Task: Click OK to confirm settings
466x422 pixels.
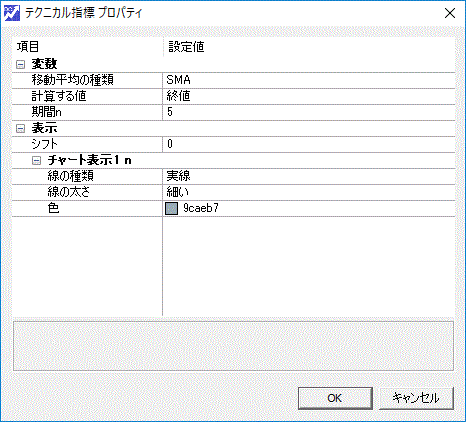Action: [x=335, y=398]
